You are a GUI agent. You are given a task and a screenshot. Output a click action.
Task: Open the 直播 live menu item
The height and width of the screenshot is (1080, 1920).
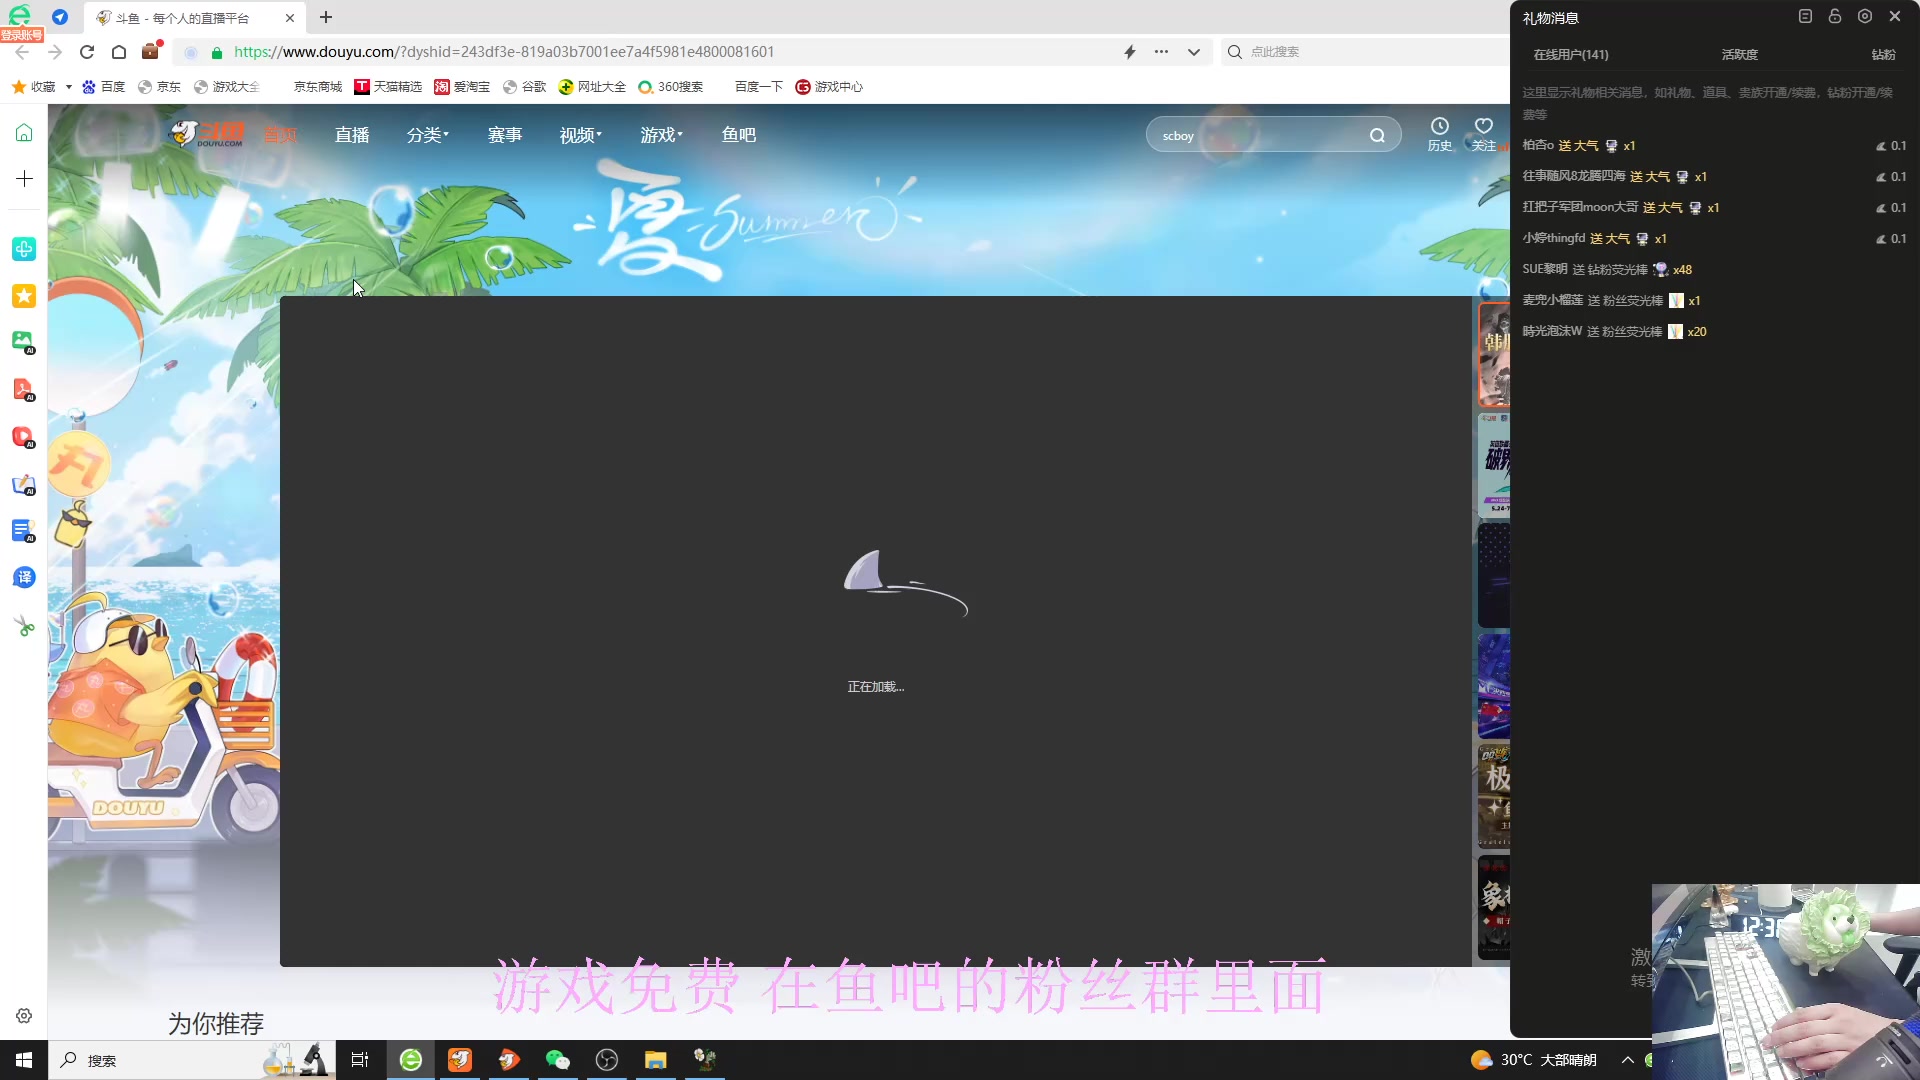[351, 134]
